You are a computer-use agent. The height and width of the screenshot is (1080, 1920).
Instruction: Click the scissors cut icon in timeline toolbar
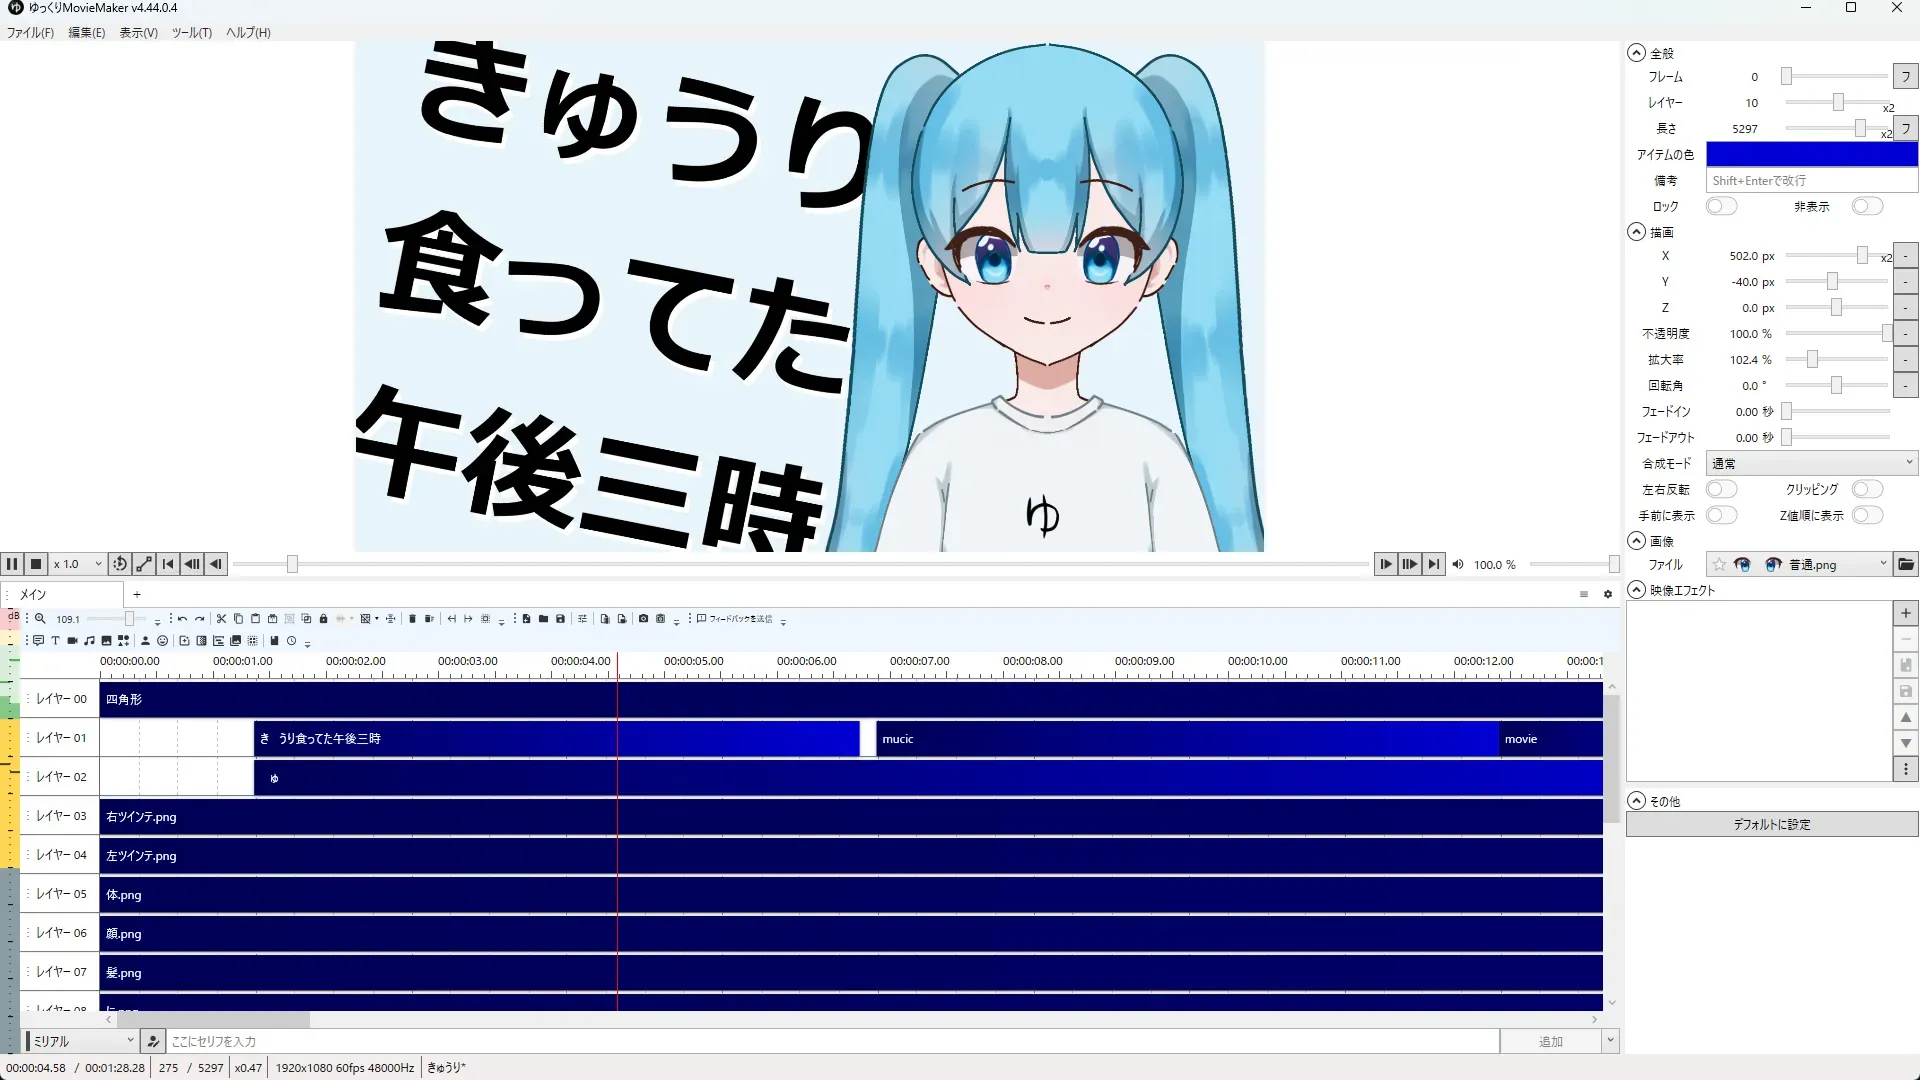click(221, 619)
